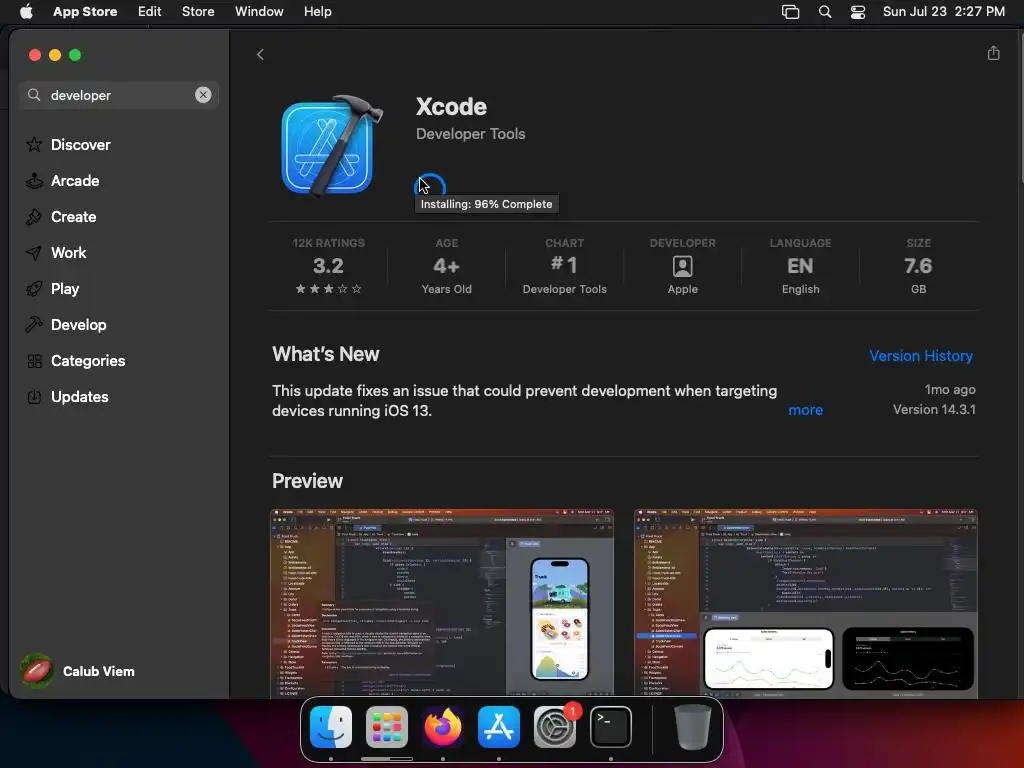Click the Discover sidebar label
The image size is (1024, 768).
80,144
